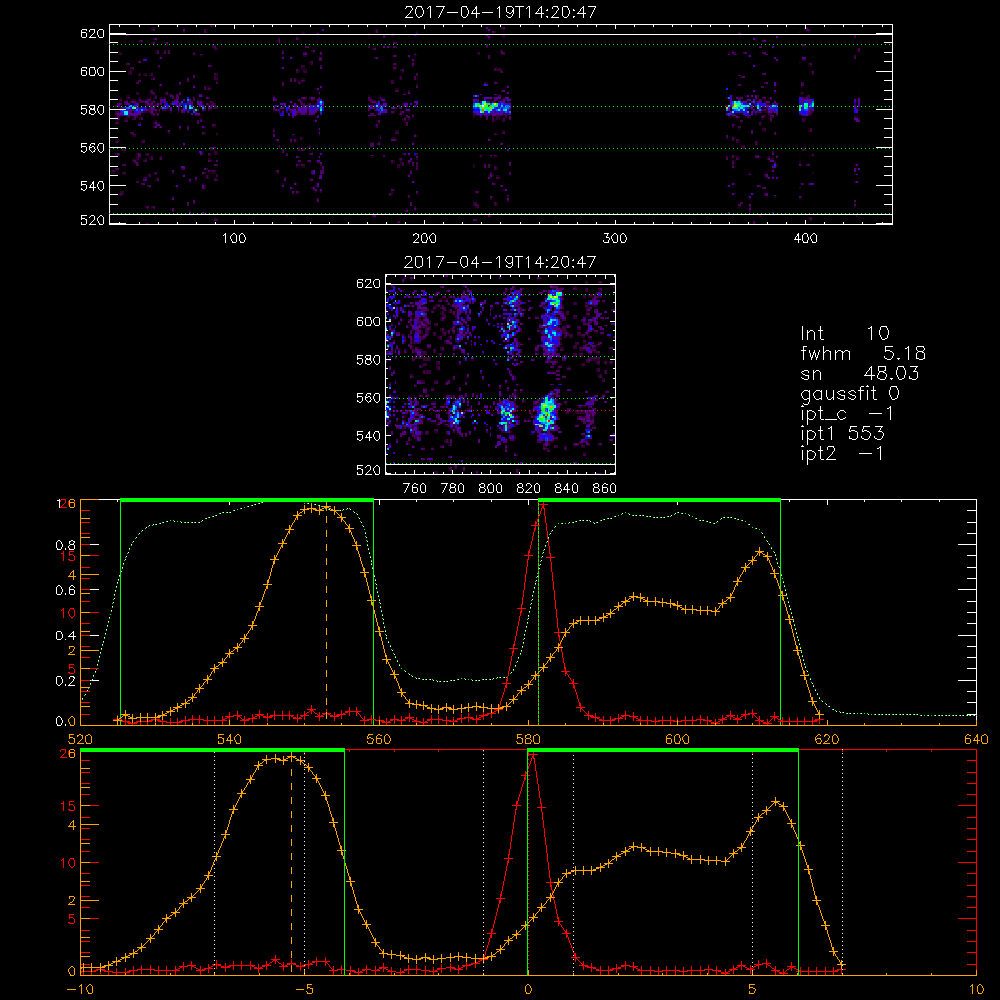Select the 'Int 10' parameter line
The width and height of the screenshot is (1000, 1000).
844,334
